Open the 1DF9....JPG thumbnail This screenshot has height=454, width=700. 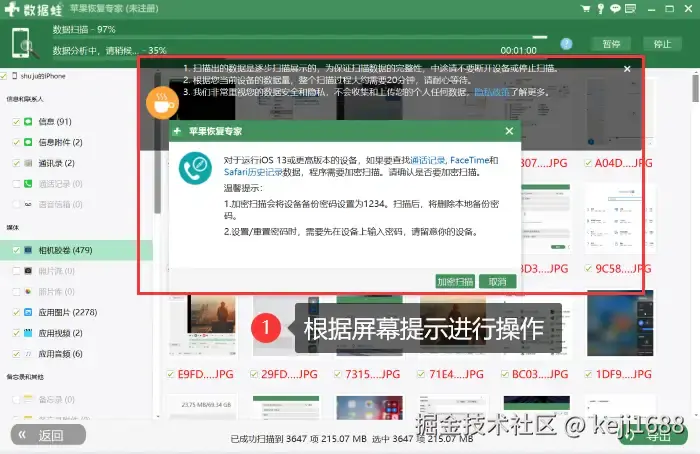[x=621, y=323]
